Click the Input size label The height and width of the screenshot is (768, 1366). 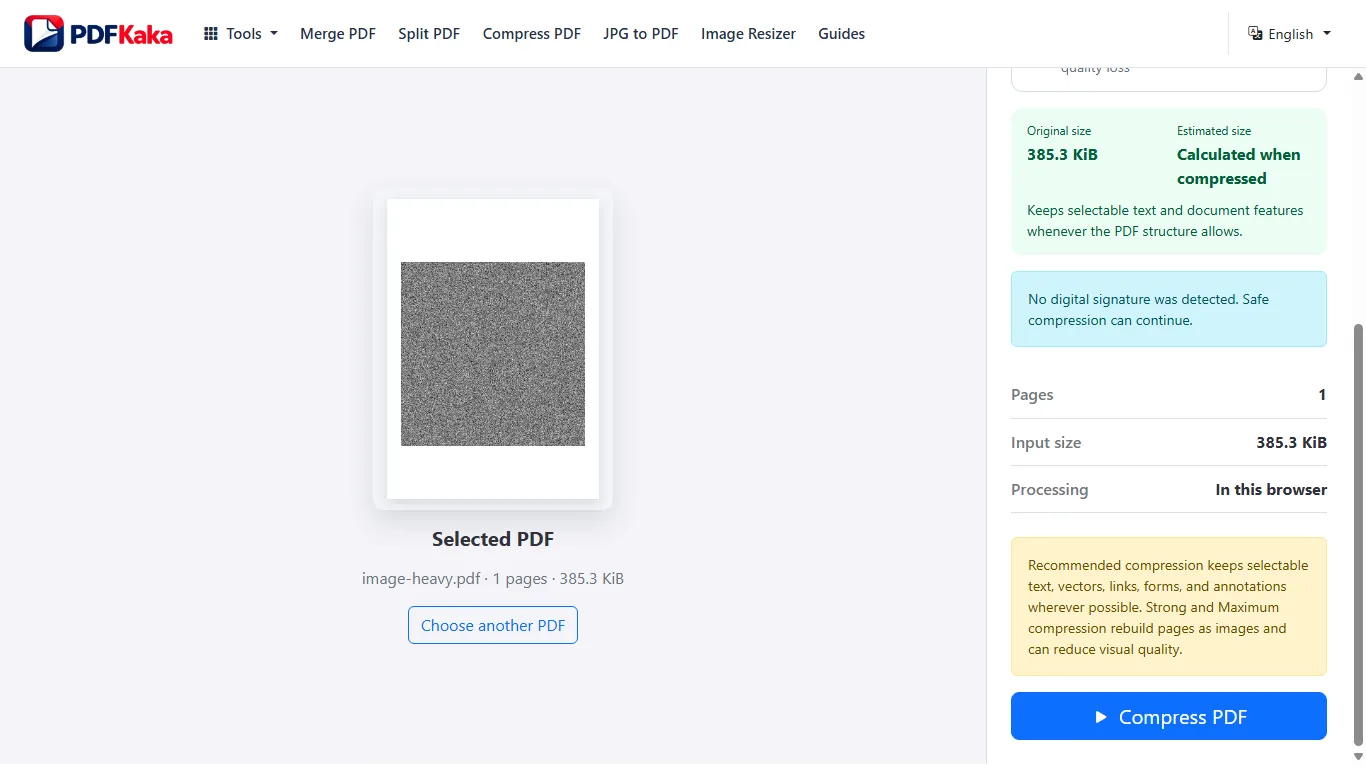tap(1046, 442)
